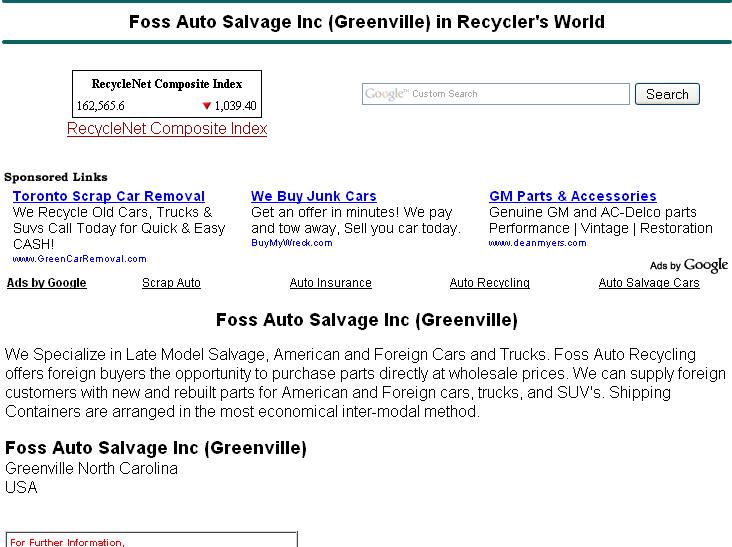Viewport: 732px width, 547px height.
Task: Click the Sponsored Links heading
Action: tap(56, 177)
